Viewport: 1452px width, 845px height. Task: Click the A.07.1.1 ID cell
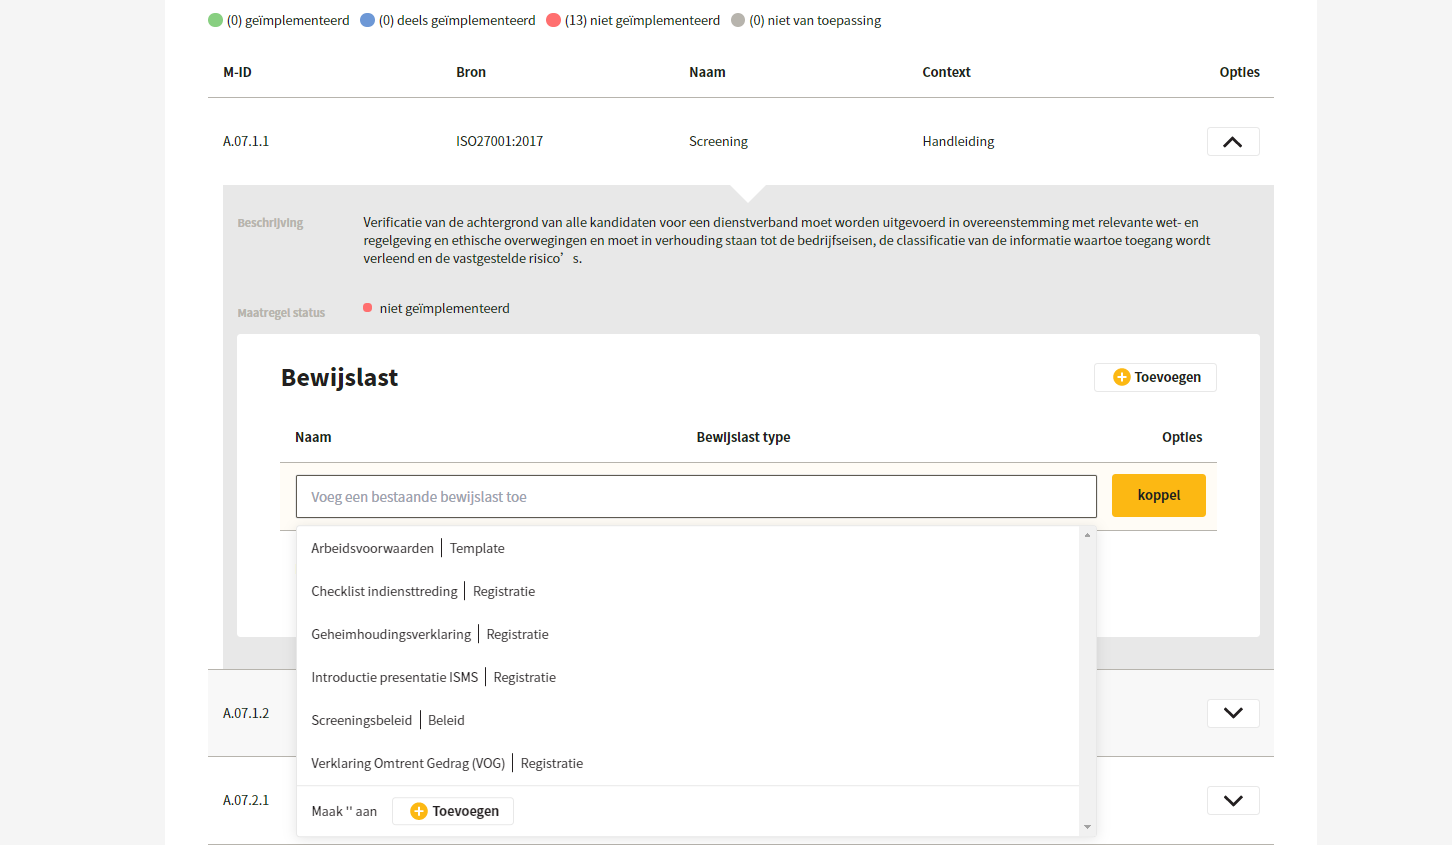tap(246, 141)
